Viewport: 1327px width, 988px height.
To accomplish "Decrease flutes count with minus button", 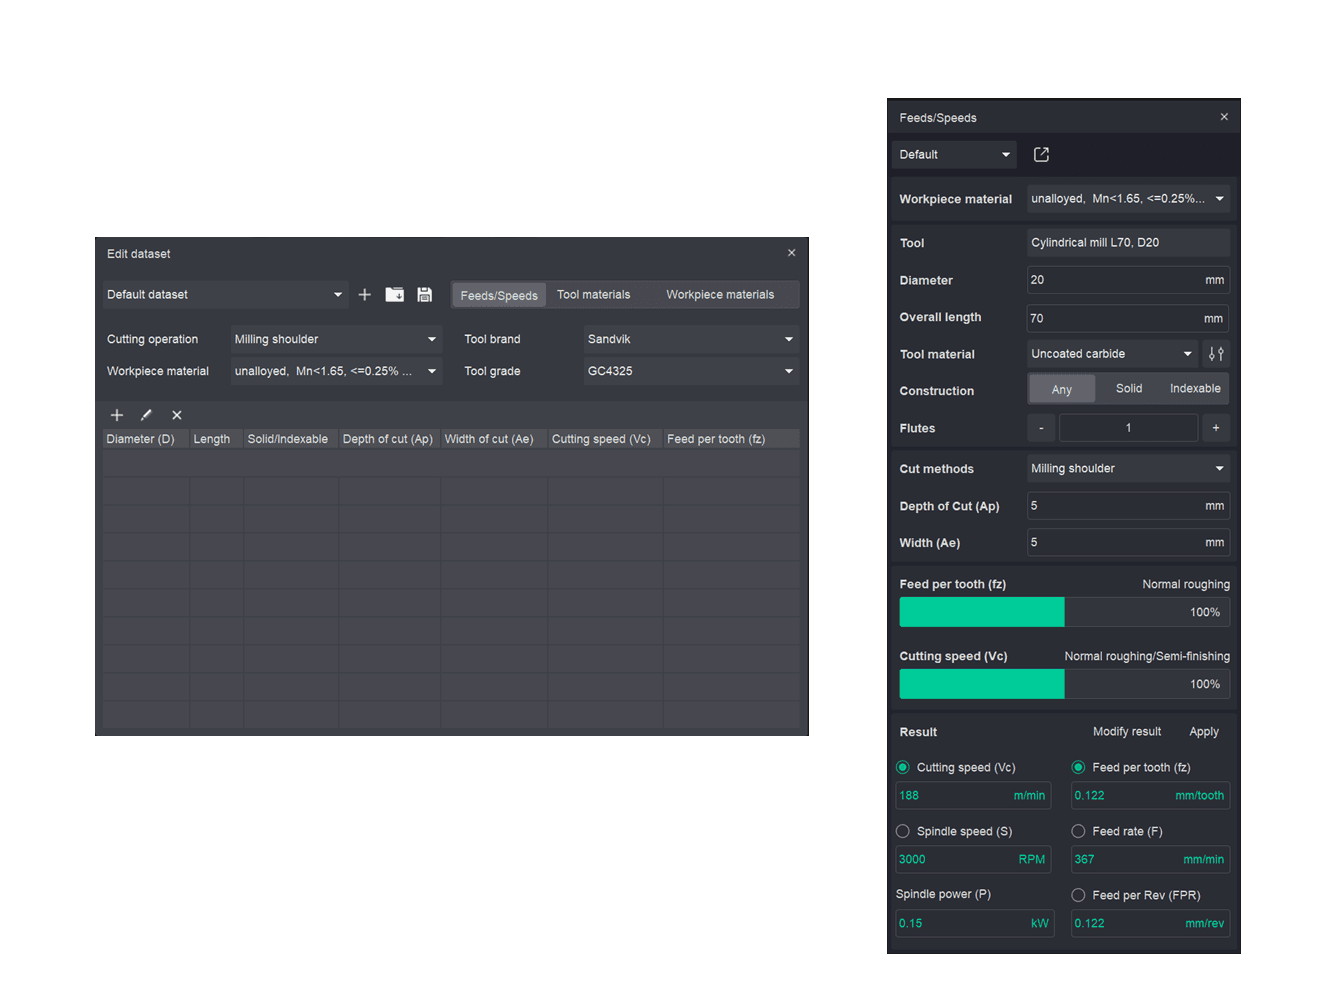I will pos(1041,428).
